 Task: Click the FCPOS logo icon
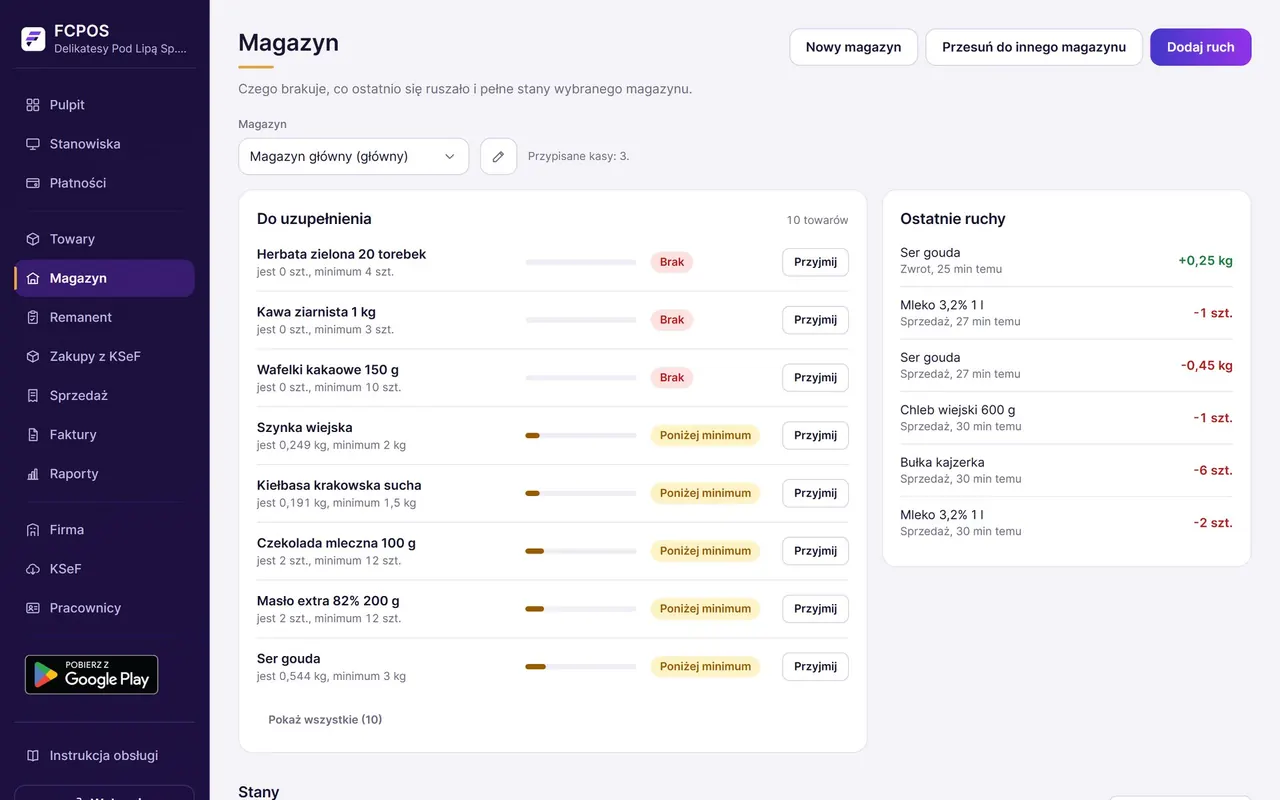coord(33,39)
